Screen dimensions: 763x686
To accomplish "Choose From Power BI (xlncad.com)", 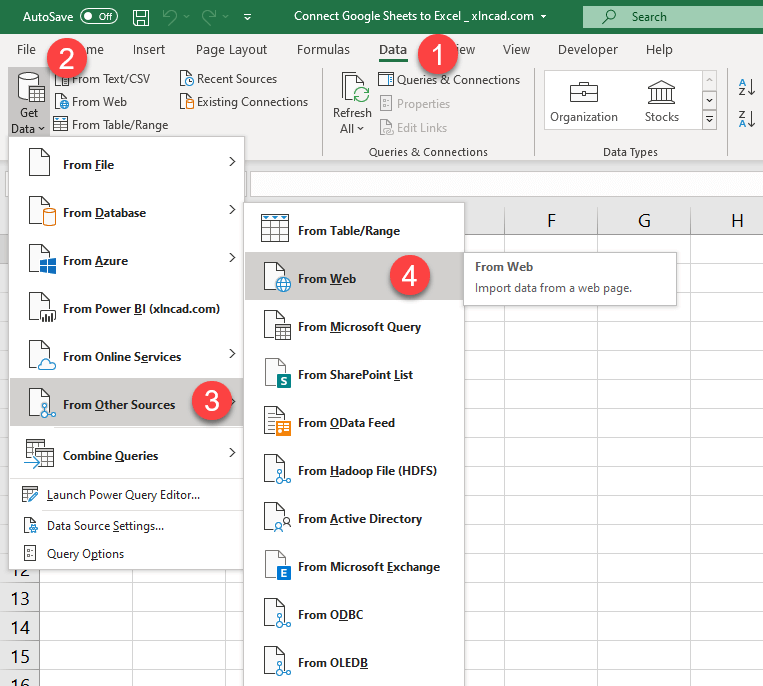I will (127, 308).
